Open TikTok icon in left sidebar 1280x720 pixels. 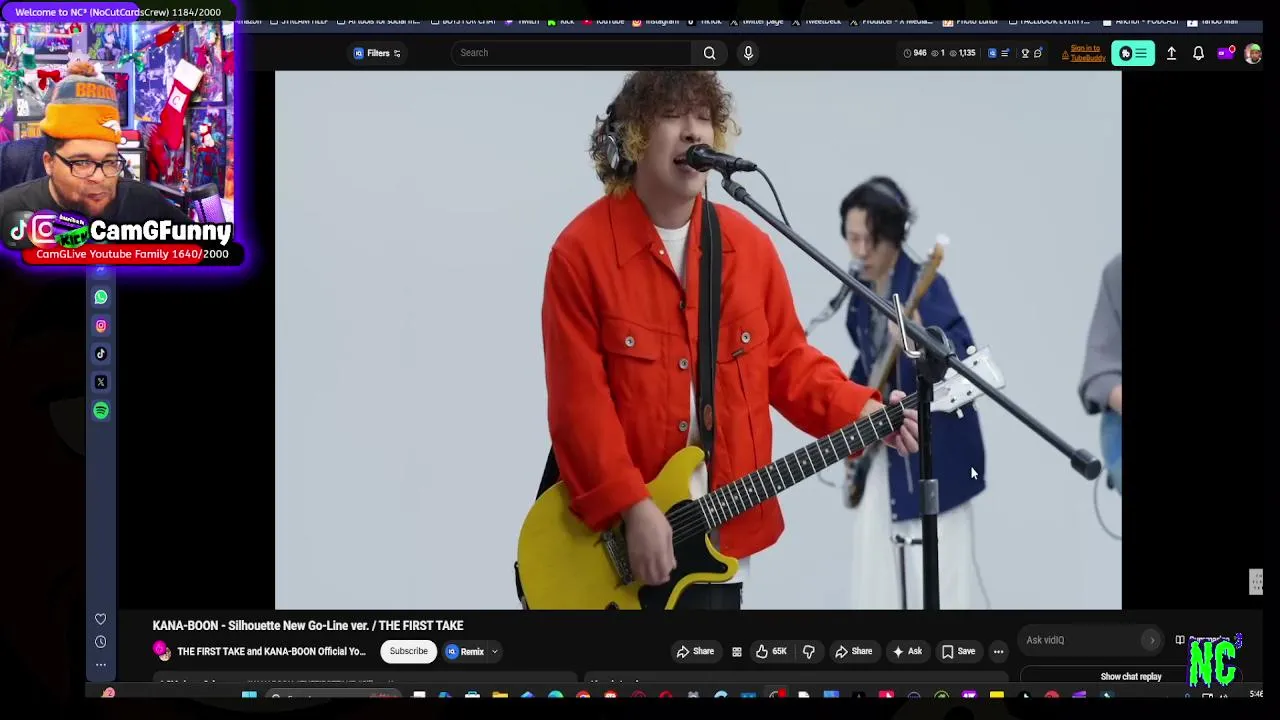click(x=101, y=353)
